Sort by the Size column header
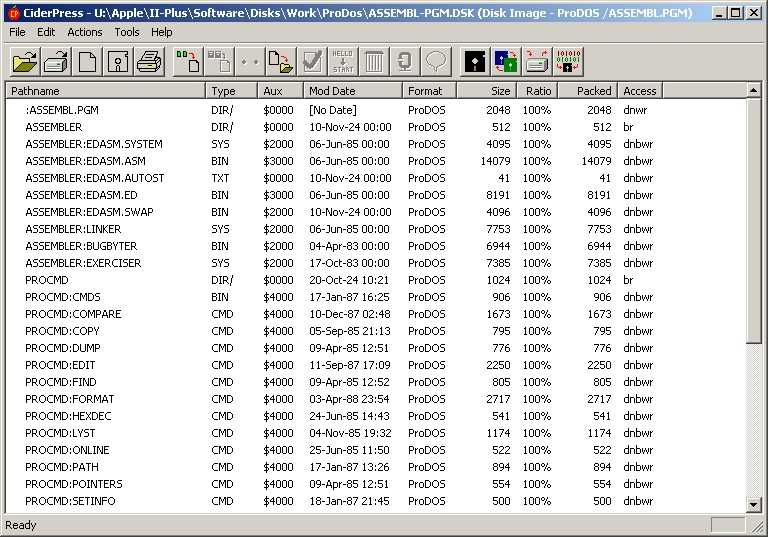 click(486, 91)
